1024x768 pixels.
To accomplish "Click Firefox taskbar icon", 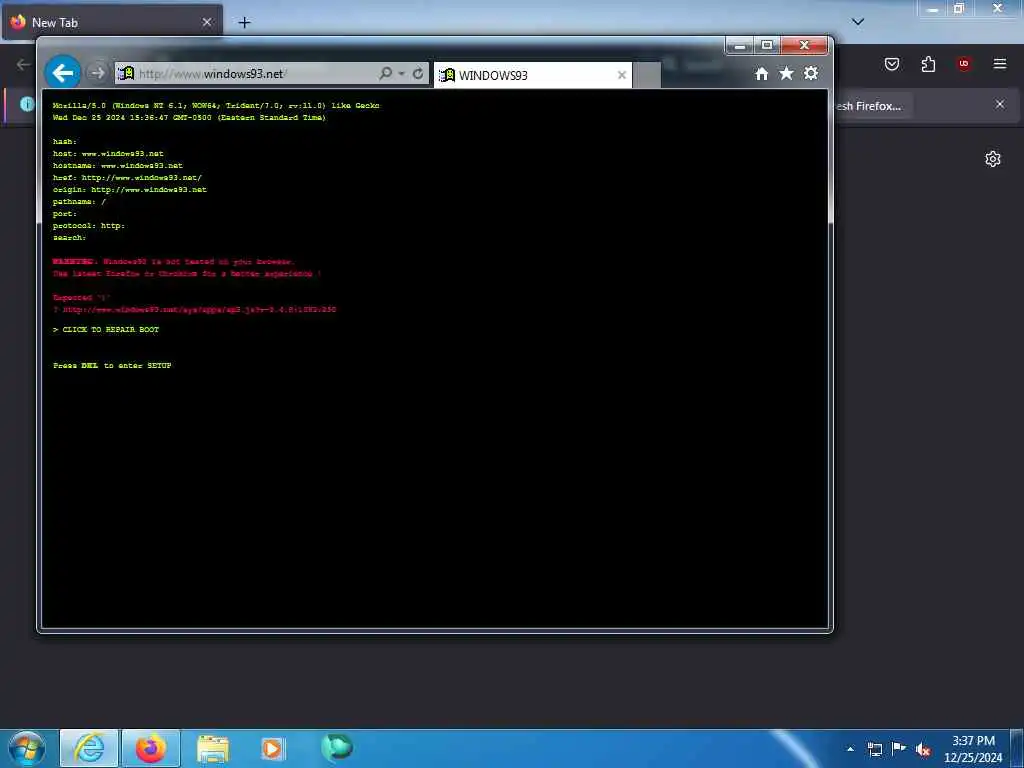I will (150, 748).
